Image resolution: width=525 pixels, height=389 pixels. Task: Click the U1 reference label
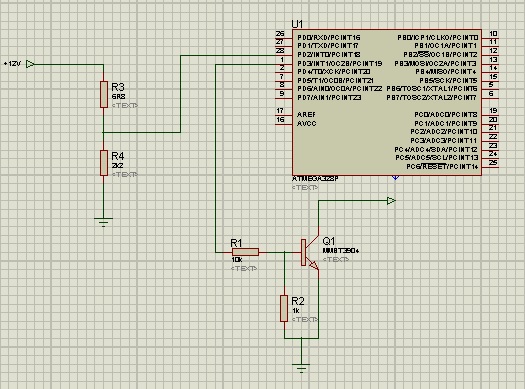click(297, 24)
